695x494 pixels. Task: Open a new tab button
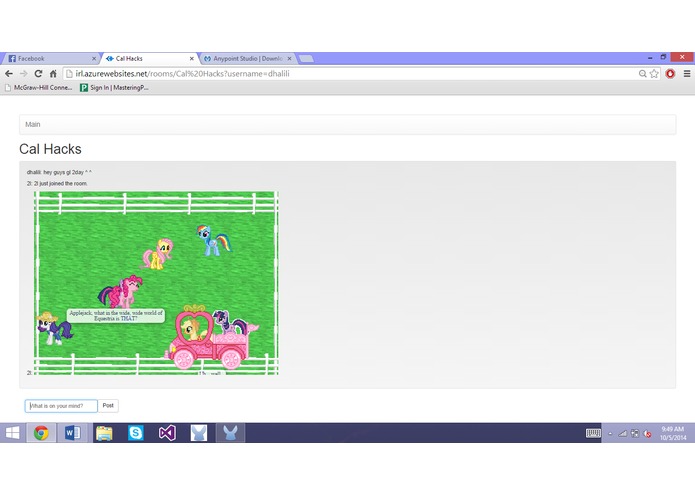coord(306,58)
